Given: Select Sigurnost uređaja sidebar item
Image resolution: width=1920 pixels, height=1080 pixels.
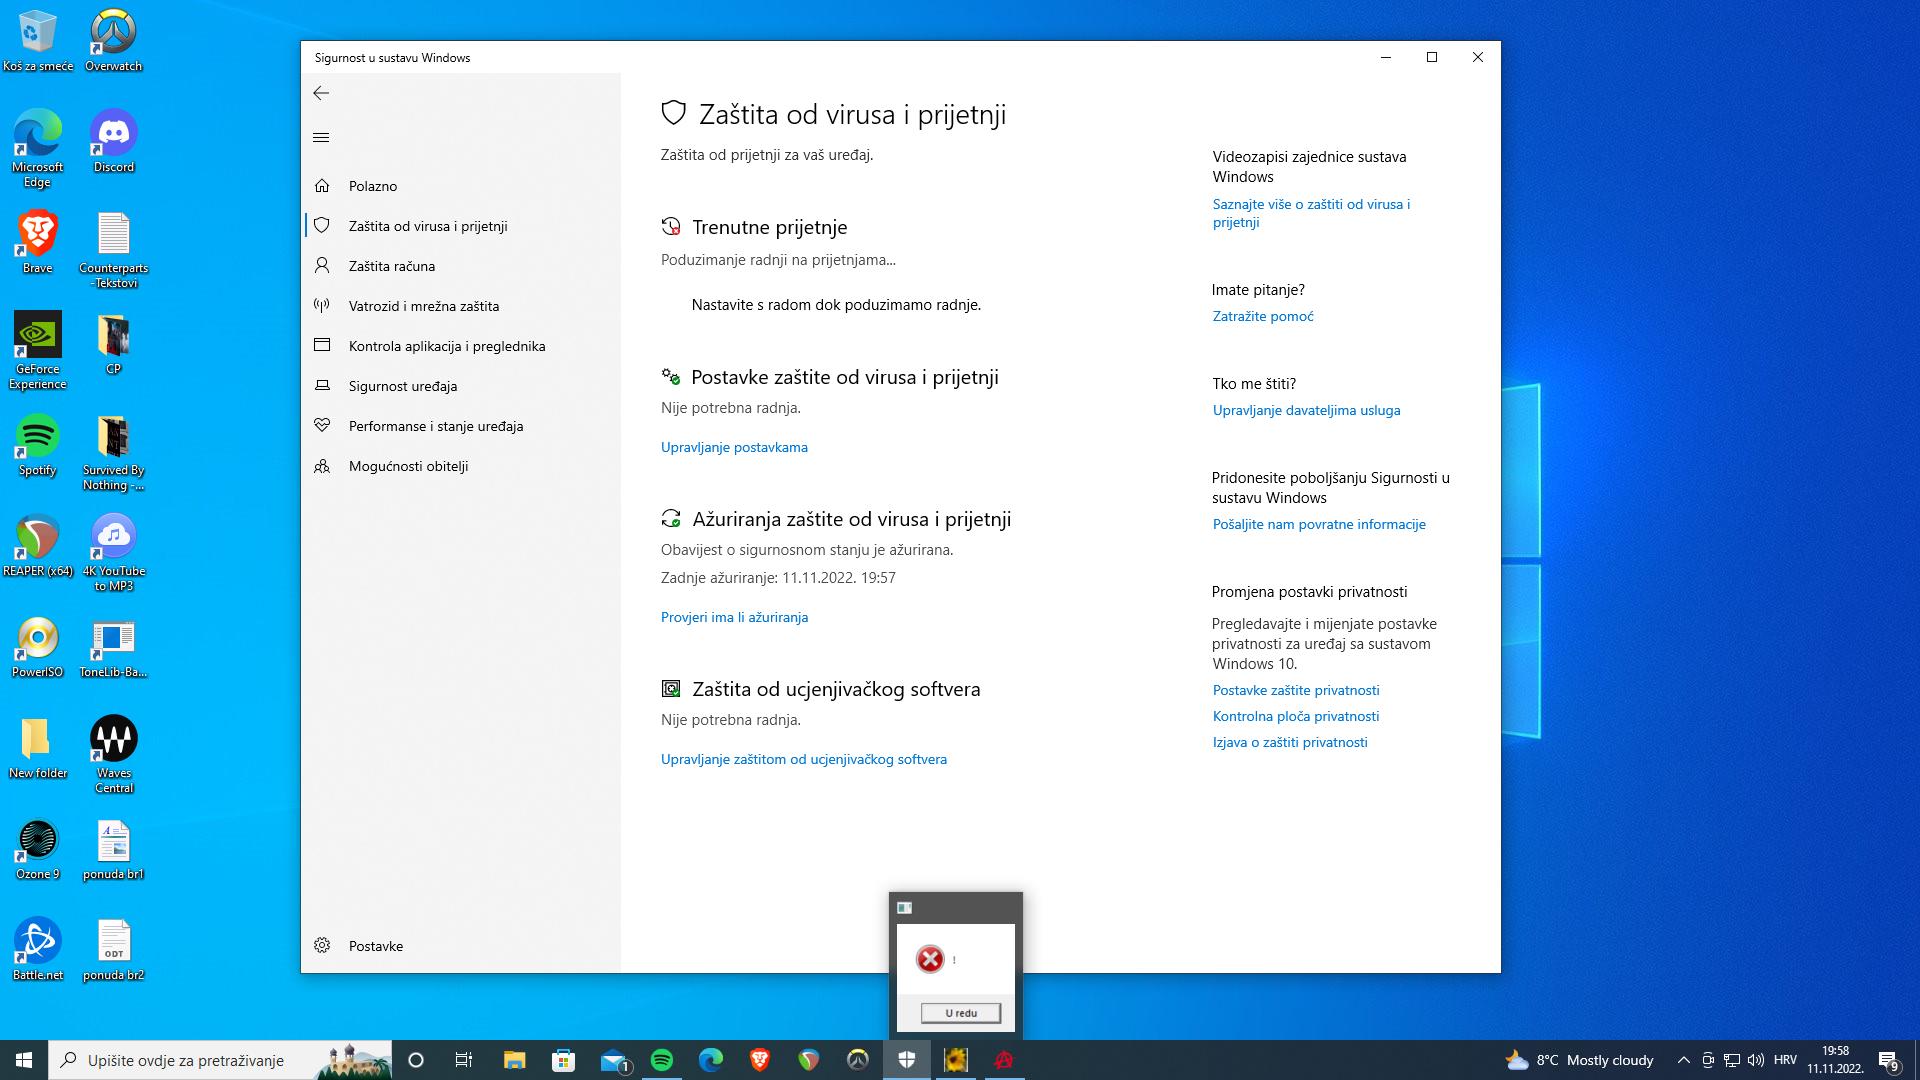Looking at the screenshot, I should [402, 386].
